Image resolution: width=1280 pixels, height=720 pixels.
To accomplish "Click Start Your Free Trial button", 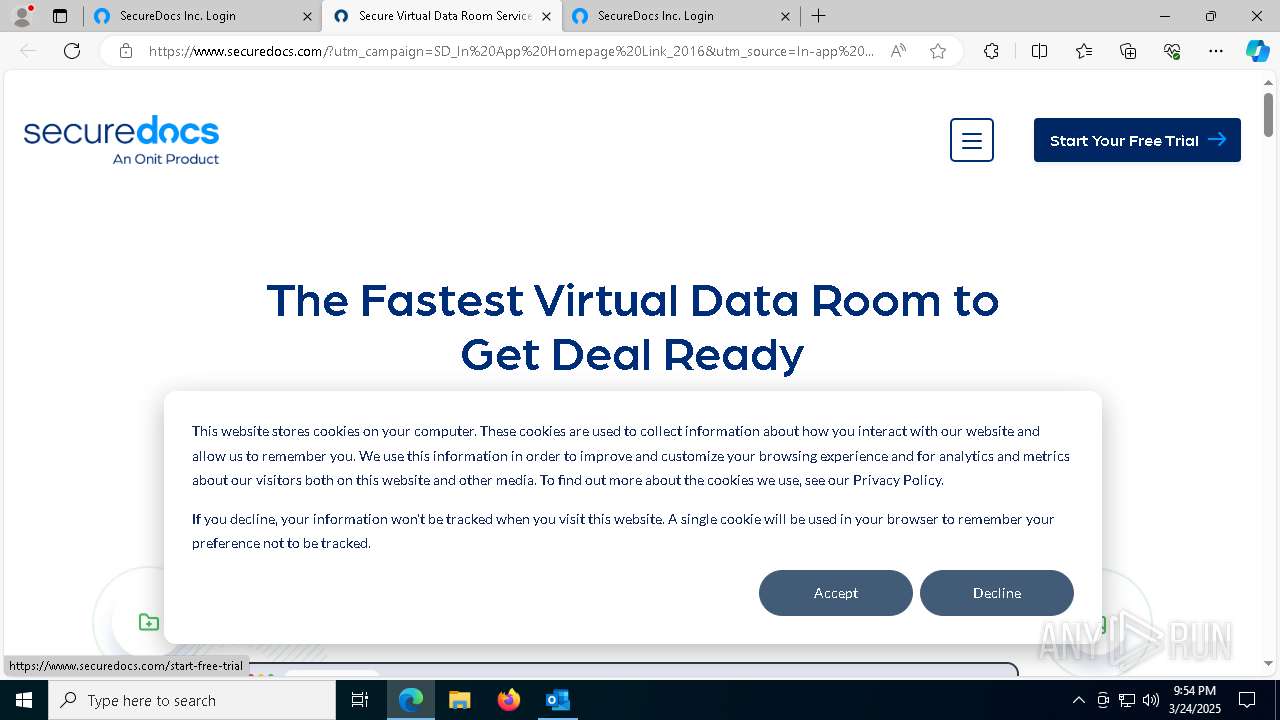I will [x=1137, y=140].
